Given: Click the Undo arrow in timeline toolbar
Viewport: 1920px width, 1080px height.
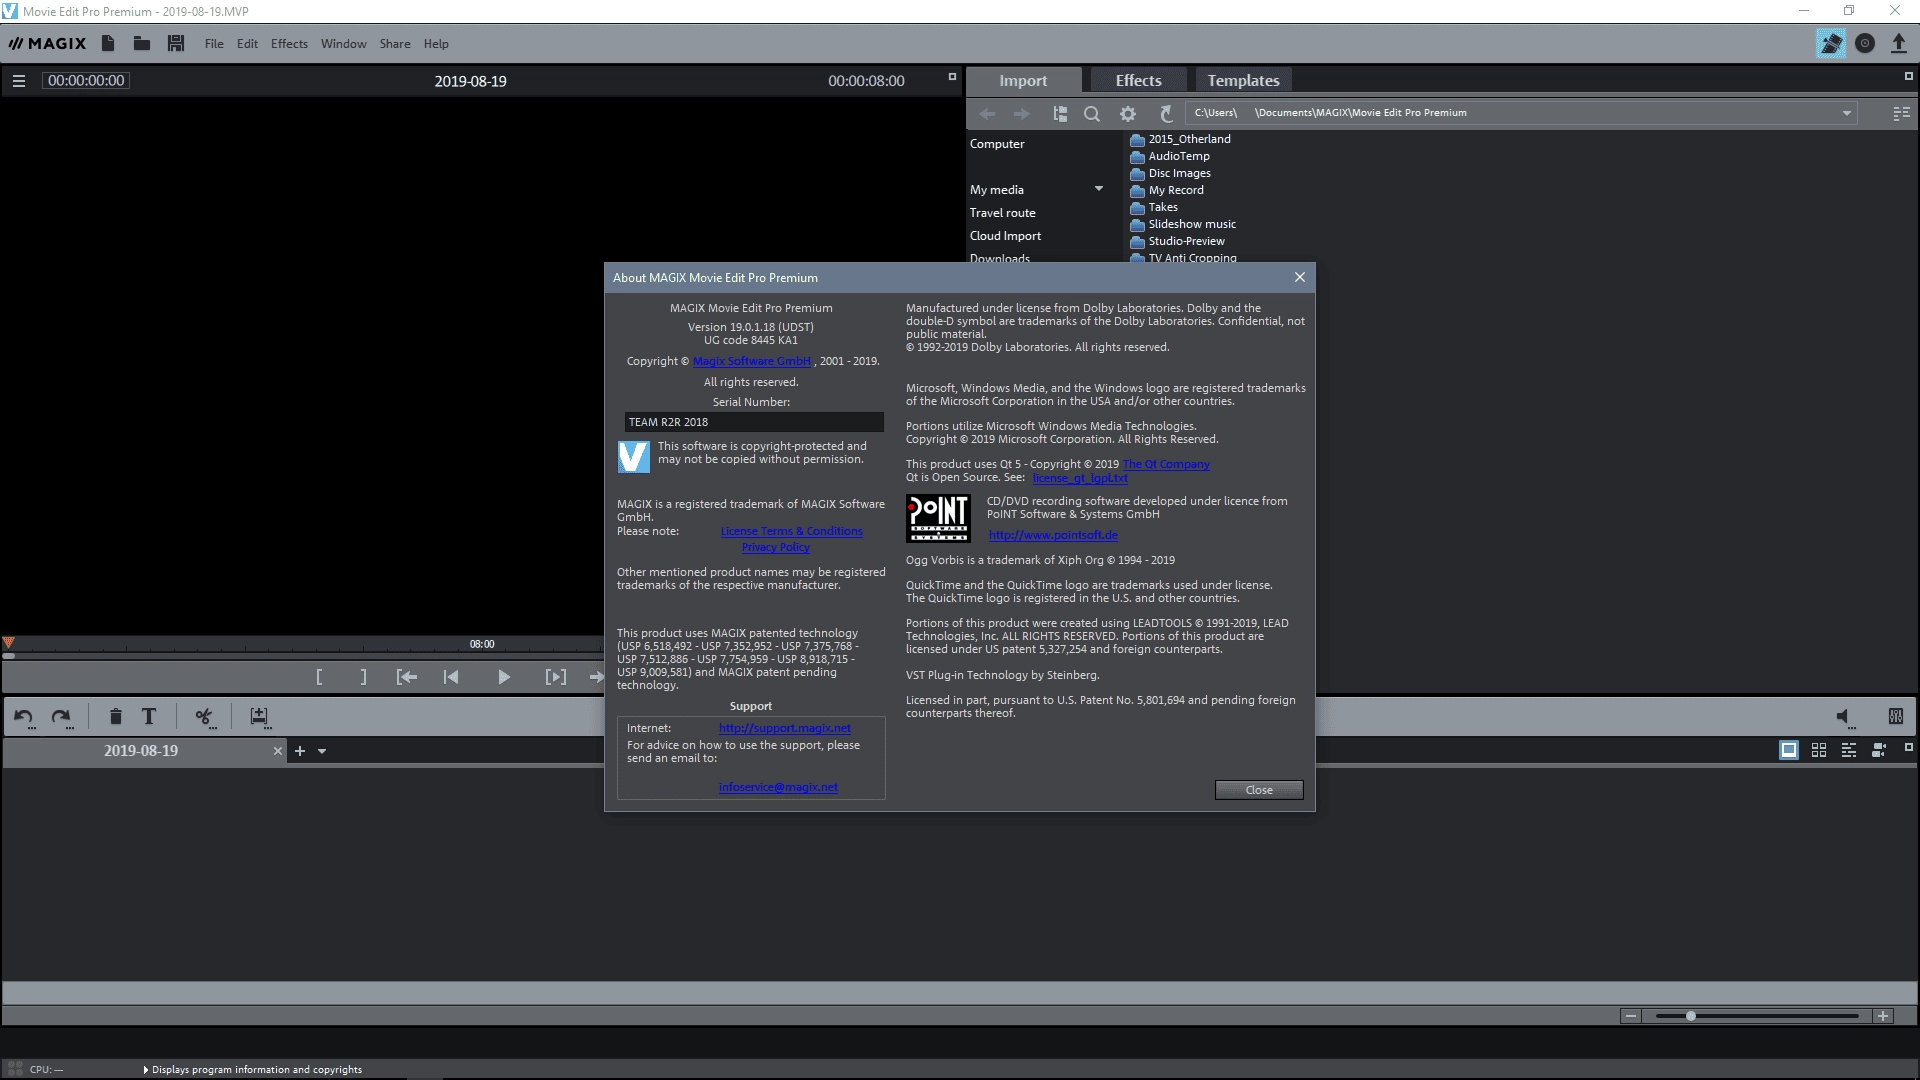Looking at the screenshot, I should pyautogui.click(x=24, y=717).
